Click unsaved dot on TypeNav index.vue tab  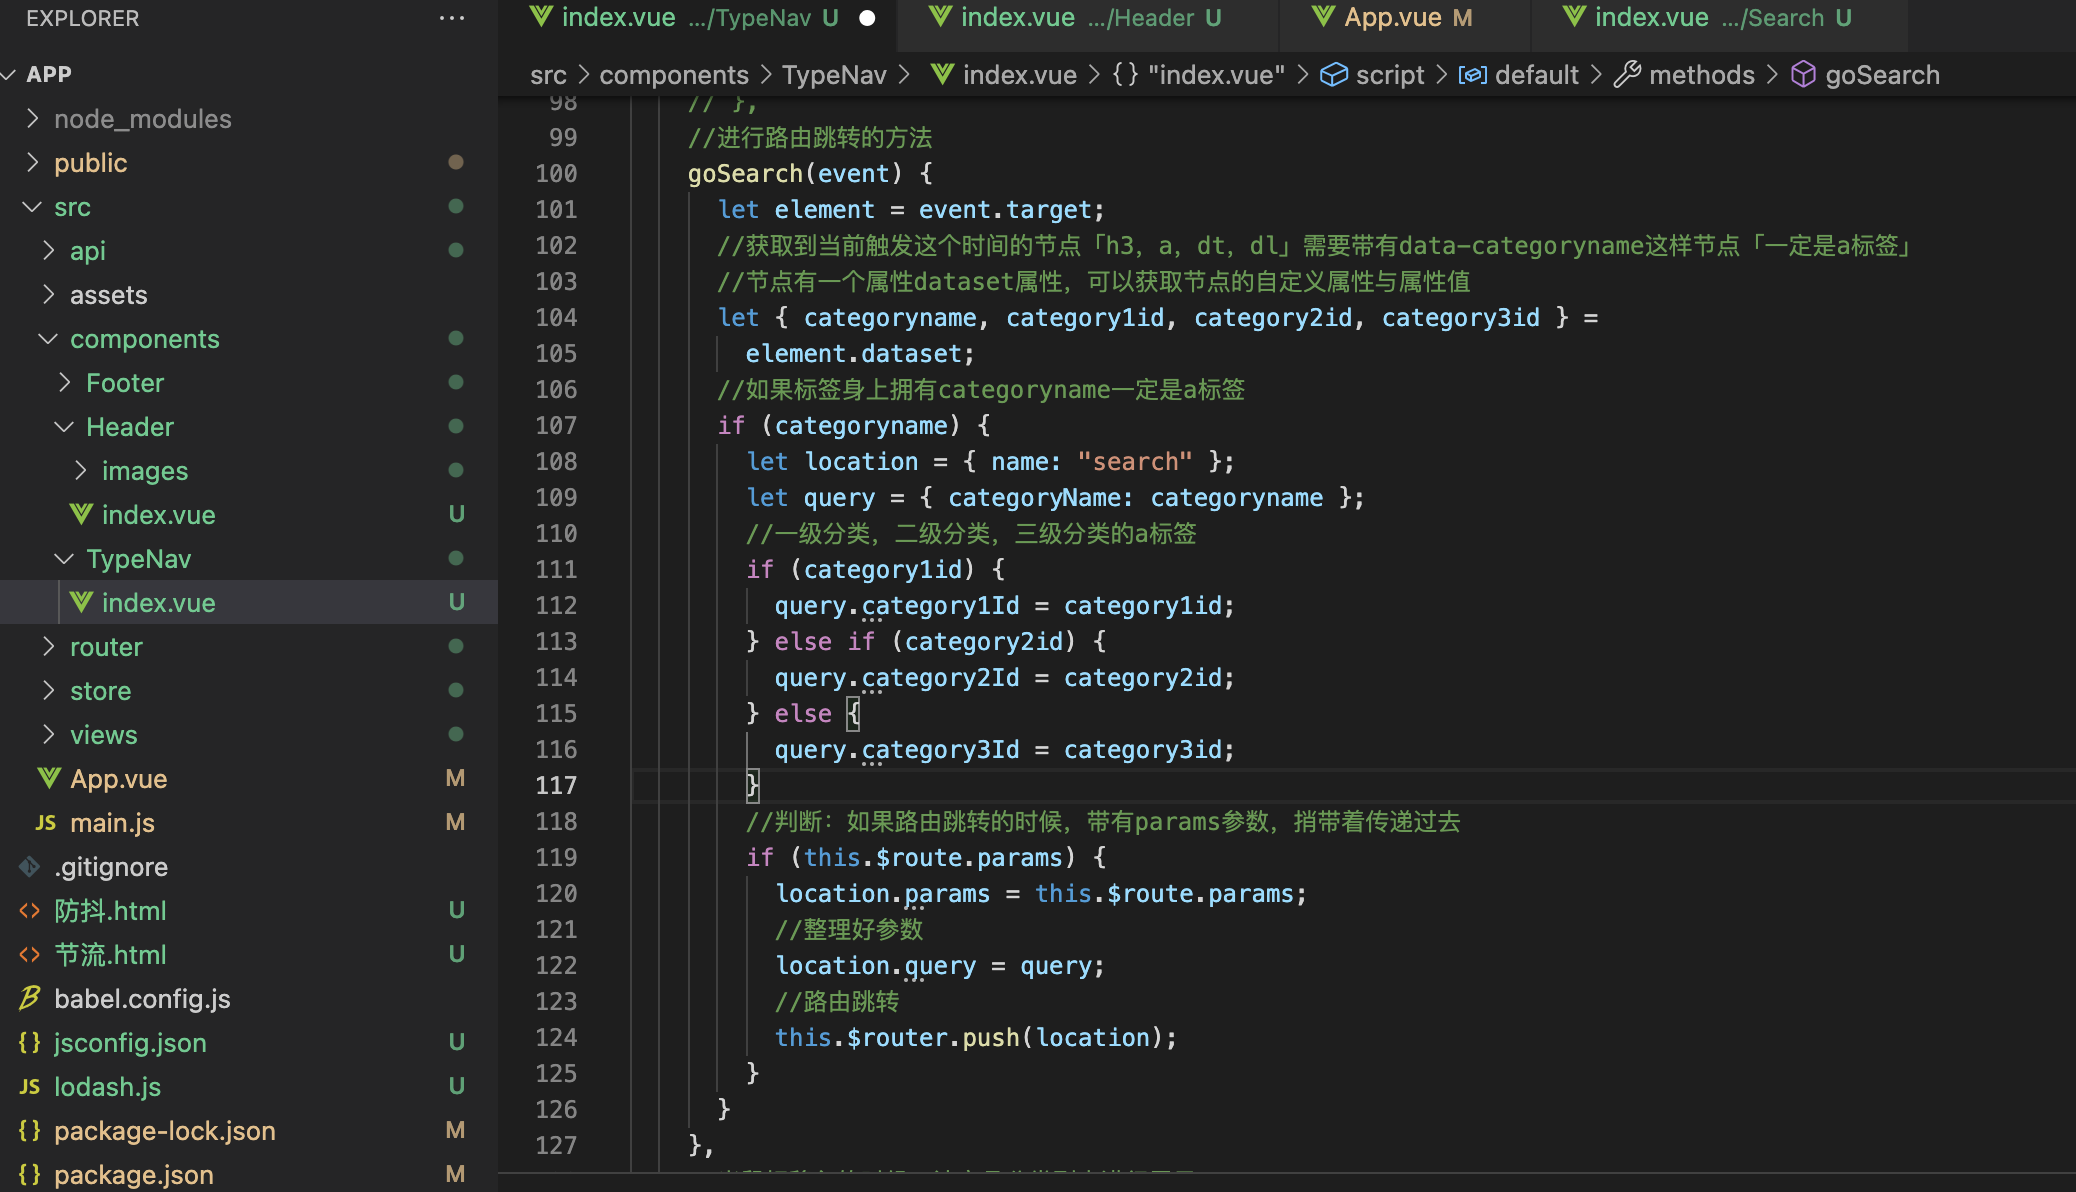click(867, 18)
